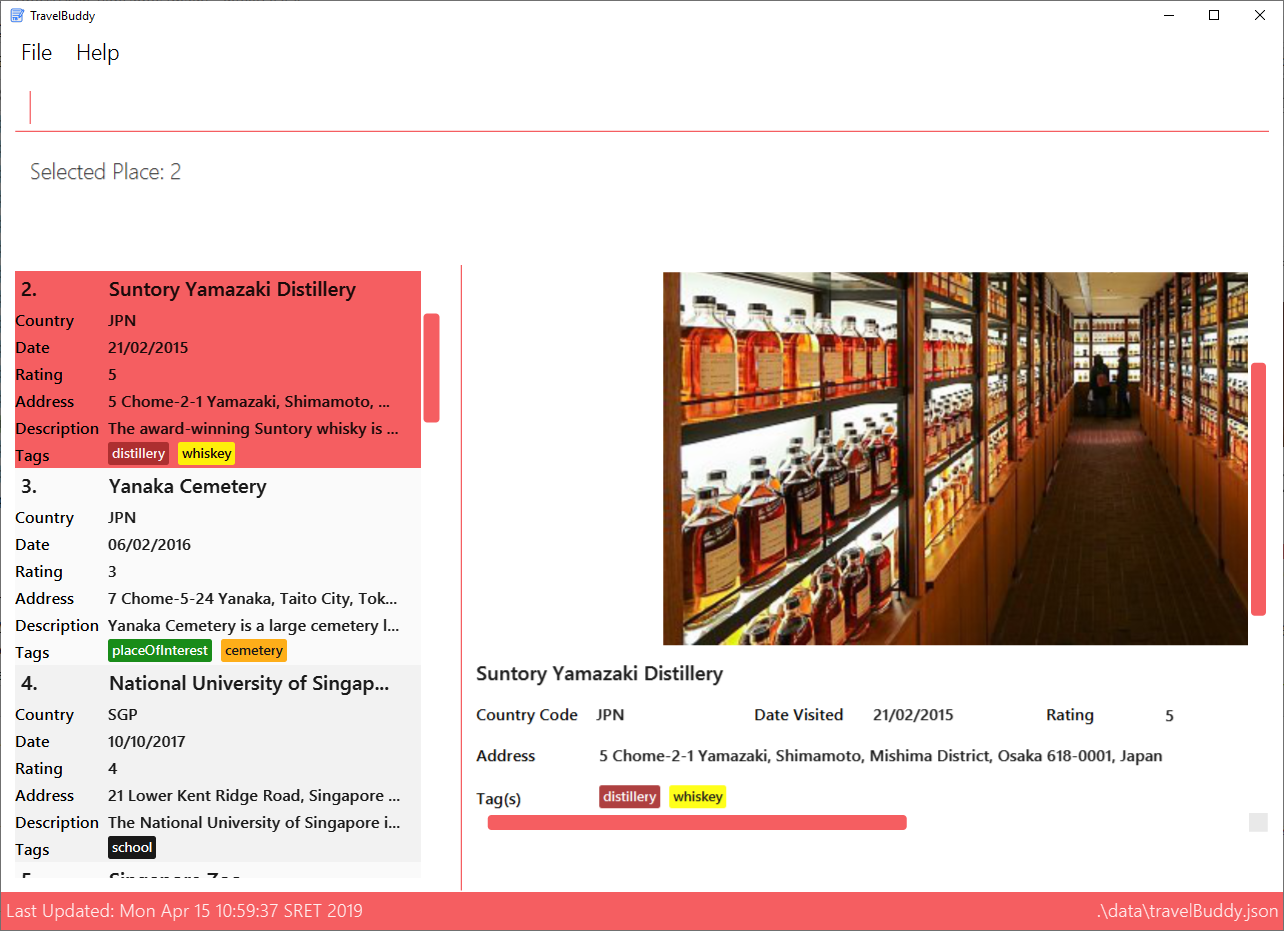This screenshot has width=1284, height=931.
Task: Click the orange cemetery tag
Action: (254, 651)
